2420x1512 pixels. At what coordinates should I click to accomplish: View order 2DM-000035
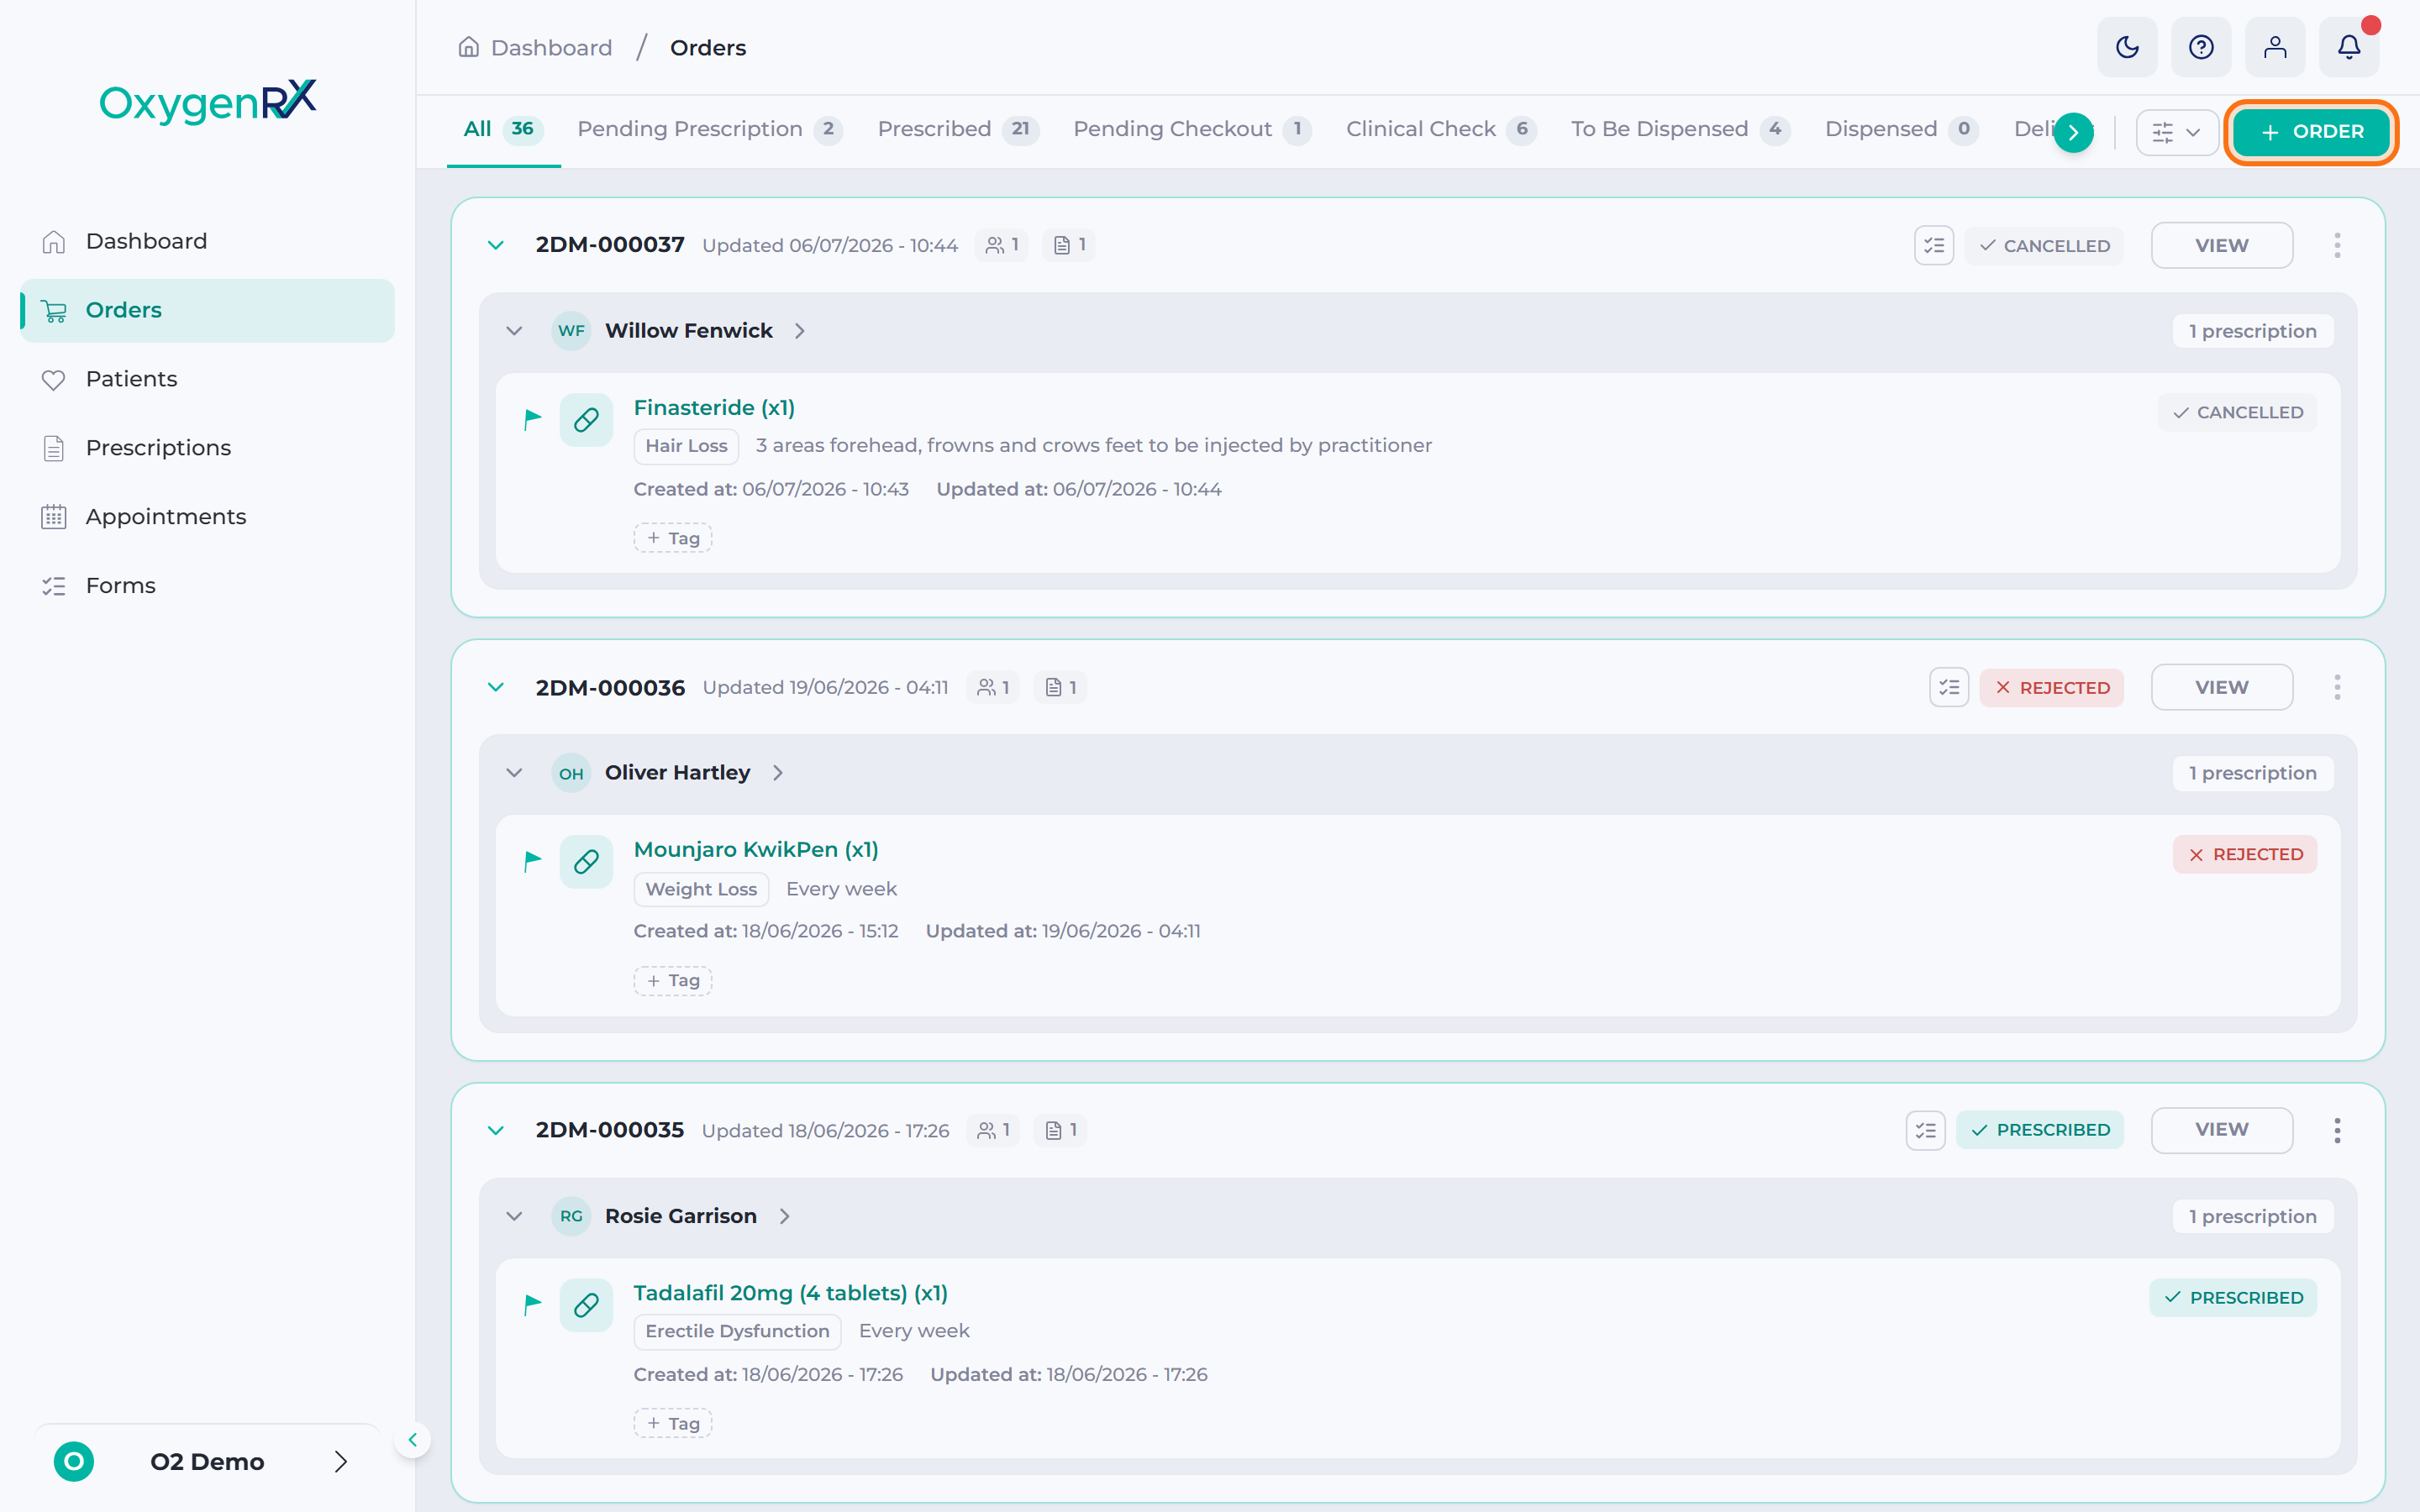(x=2221, y=1130)
